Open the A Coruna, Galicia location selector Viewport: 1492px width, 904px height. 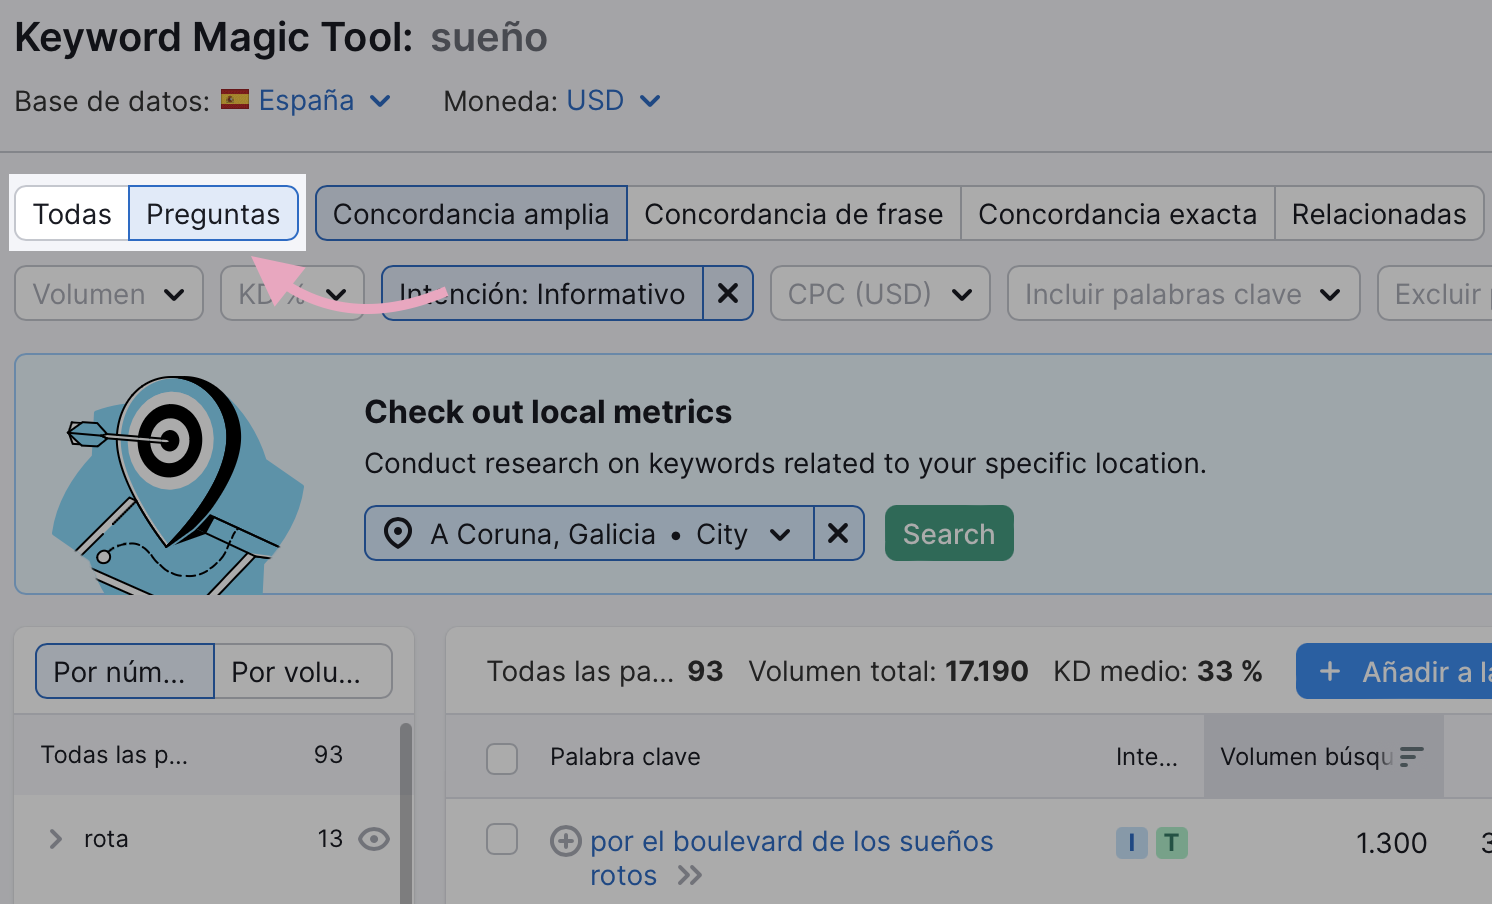pos(589,533)
